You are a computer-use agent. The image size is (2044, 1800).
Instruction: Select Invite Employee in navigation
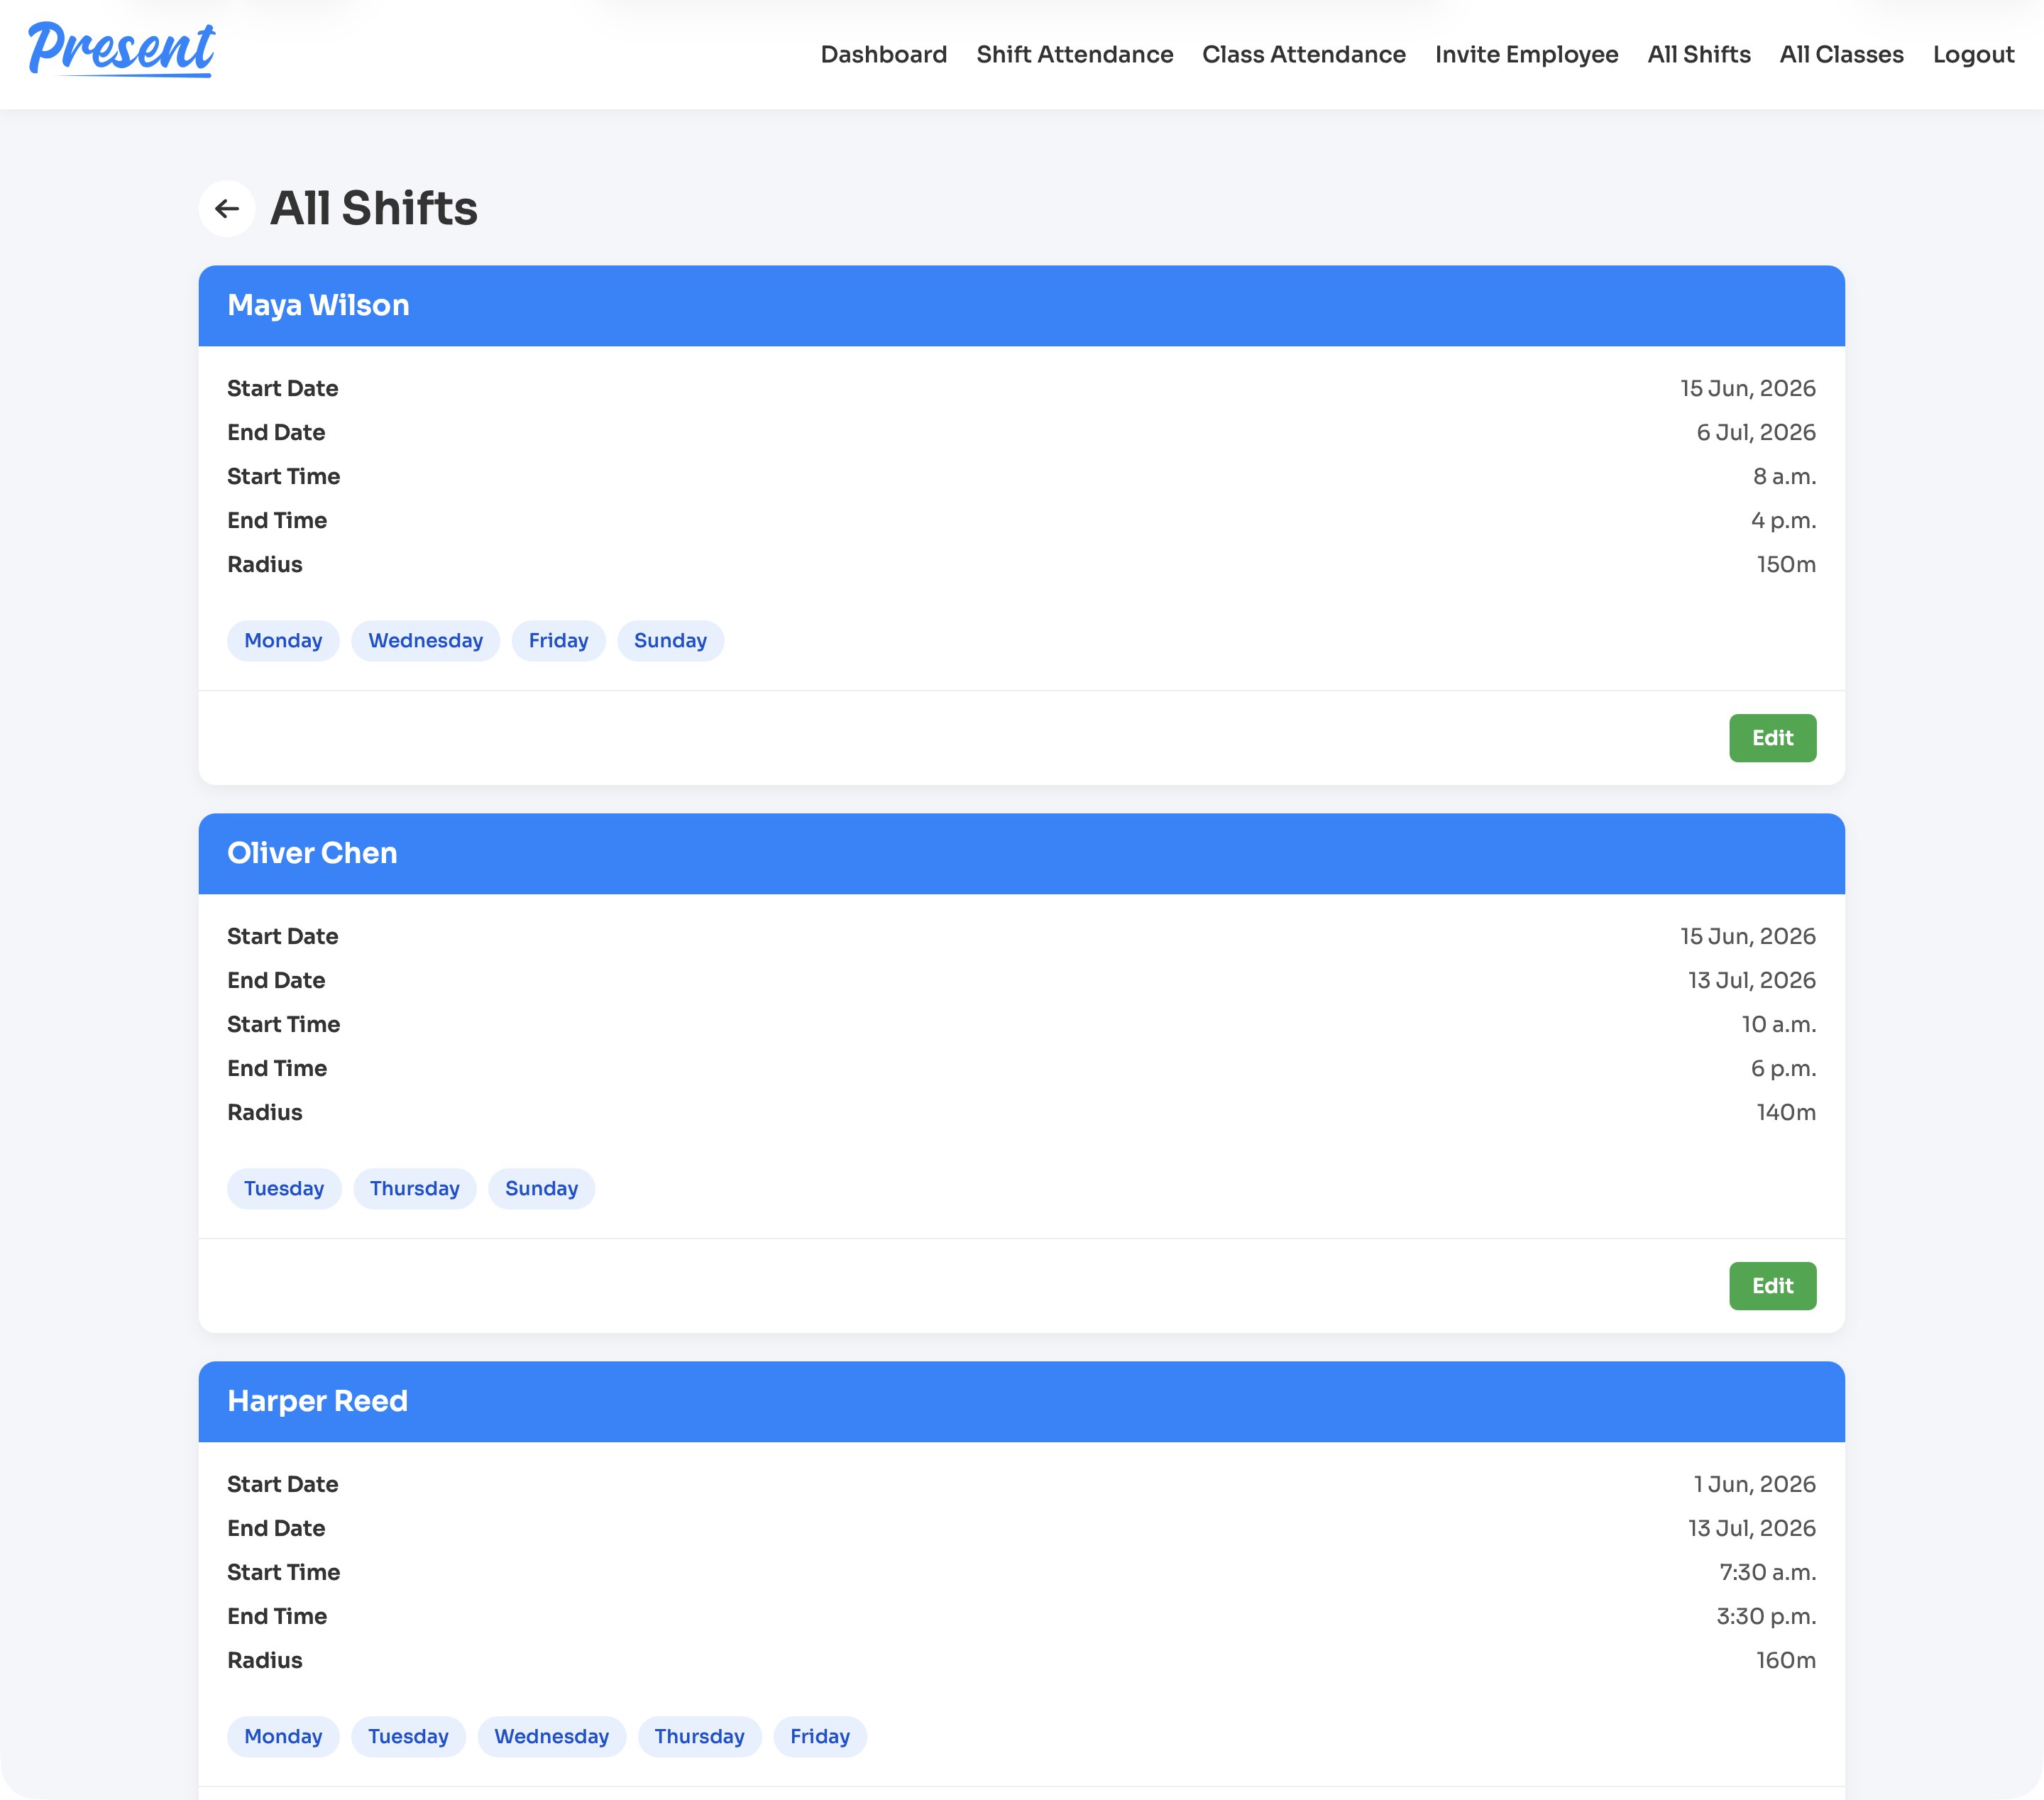[1526, 54]
